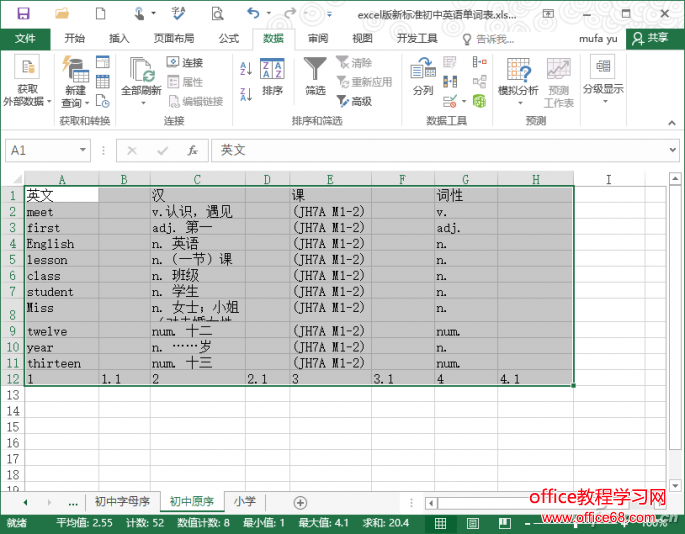The width and height of the screenshot is (685, 534).
Task: Switch to Normal view in status bar
Action: [440, 523]
